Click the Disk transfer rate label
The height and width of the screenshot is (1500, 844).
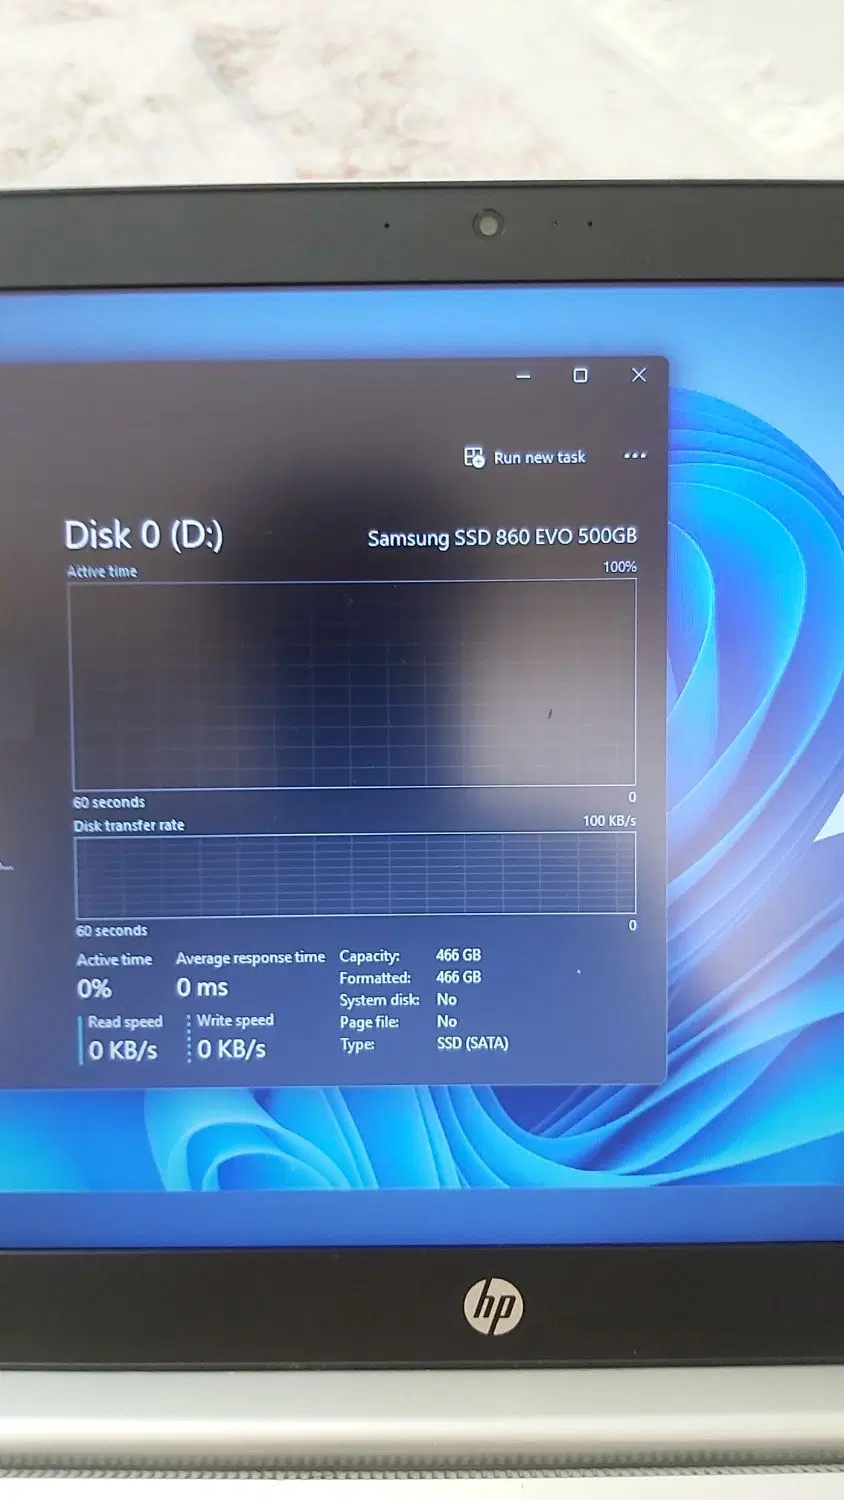pos(129,825)
